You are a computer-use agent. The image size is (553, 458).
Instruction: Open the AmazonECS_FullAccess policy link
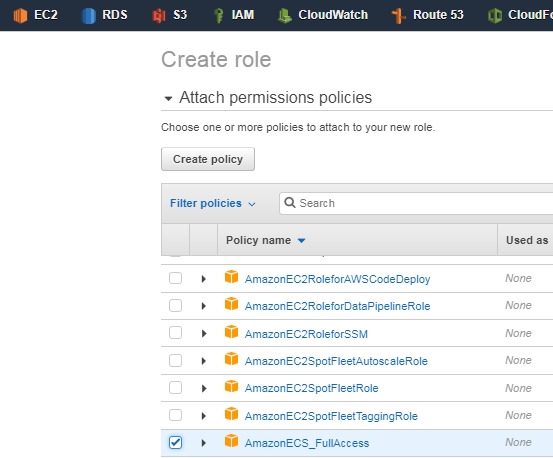pyautogui.click(x=307, y=443)
